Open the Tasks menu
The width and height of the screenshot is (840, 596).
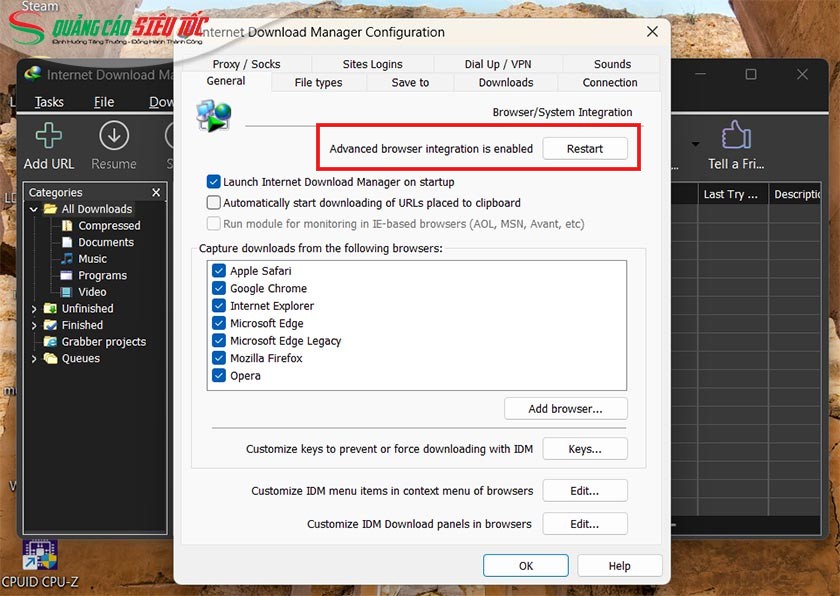click(x=49, y=102)
